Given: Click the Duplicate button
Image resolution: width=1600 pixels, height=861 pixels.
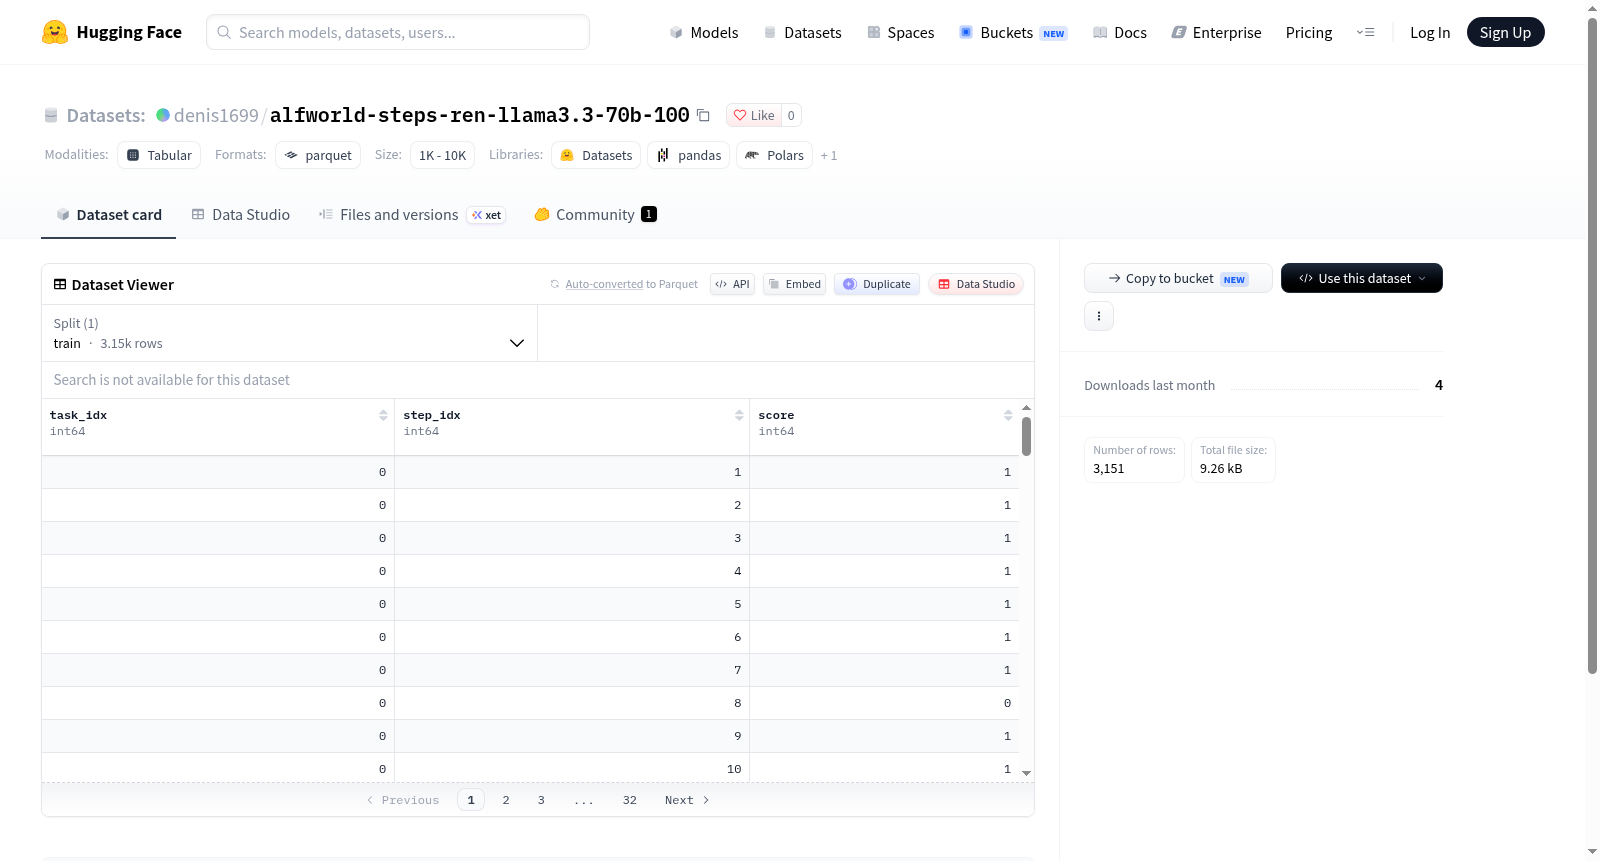Looking at the screenshot, I should pos(877,284).
